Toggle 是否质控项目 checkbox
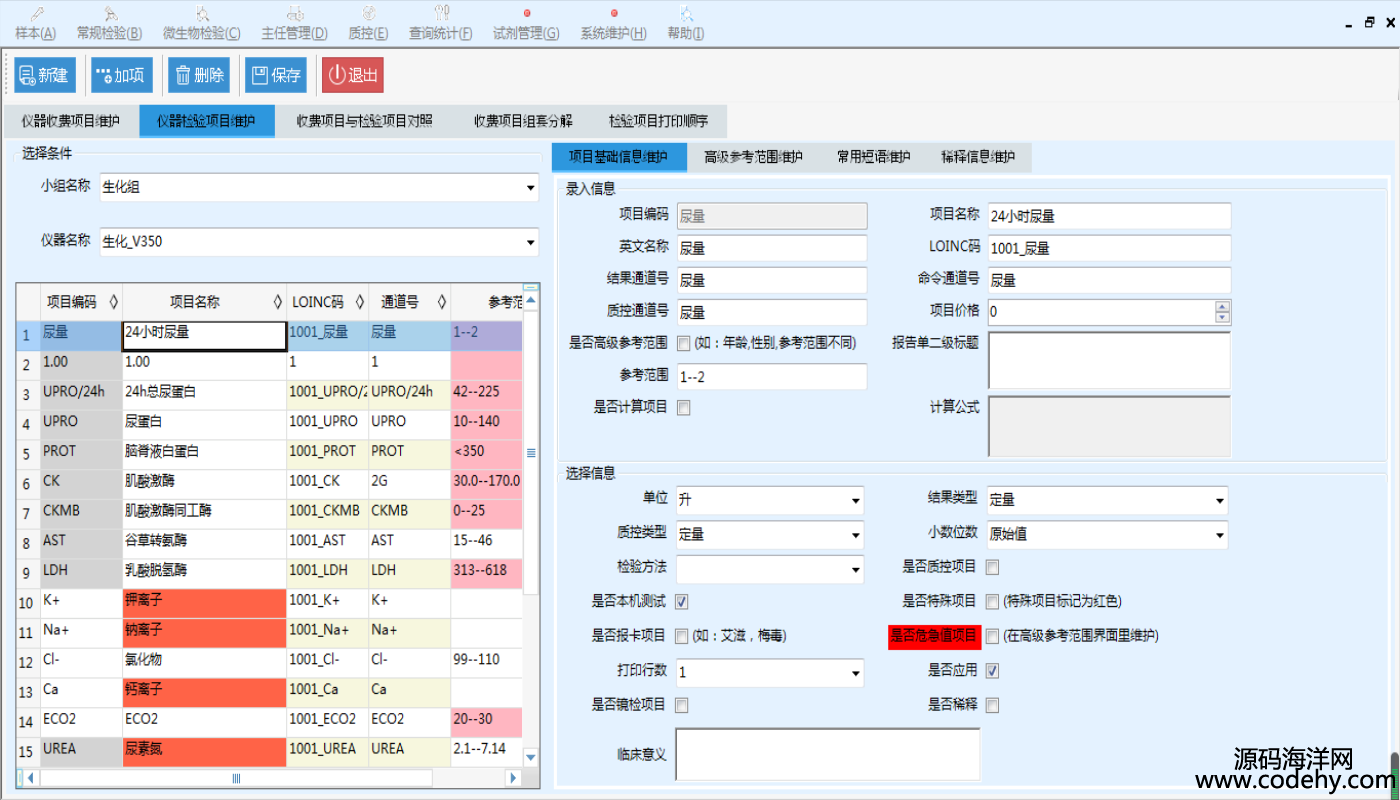Screen dimensions: 1400x800 (x=992, y=567)
